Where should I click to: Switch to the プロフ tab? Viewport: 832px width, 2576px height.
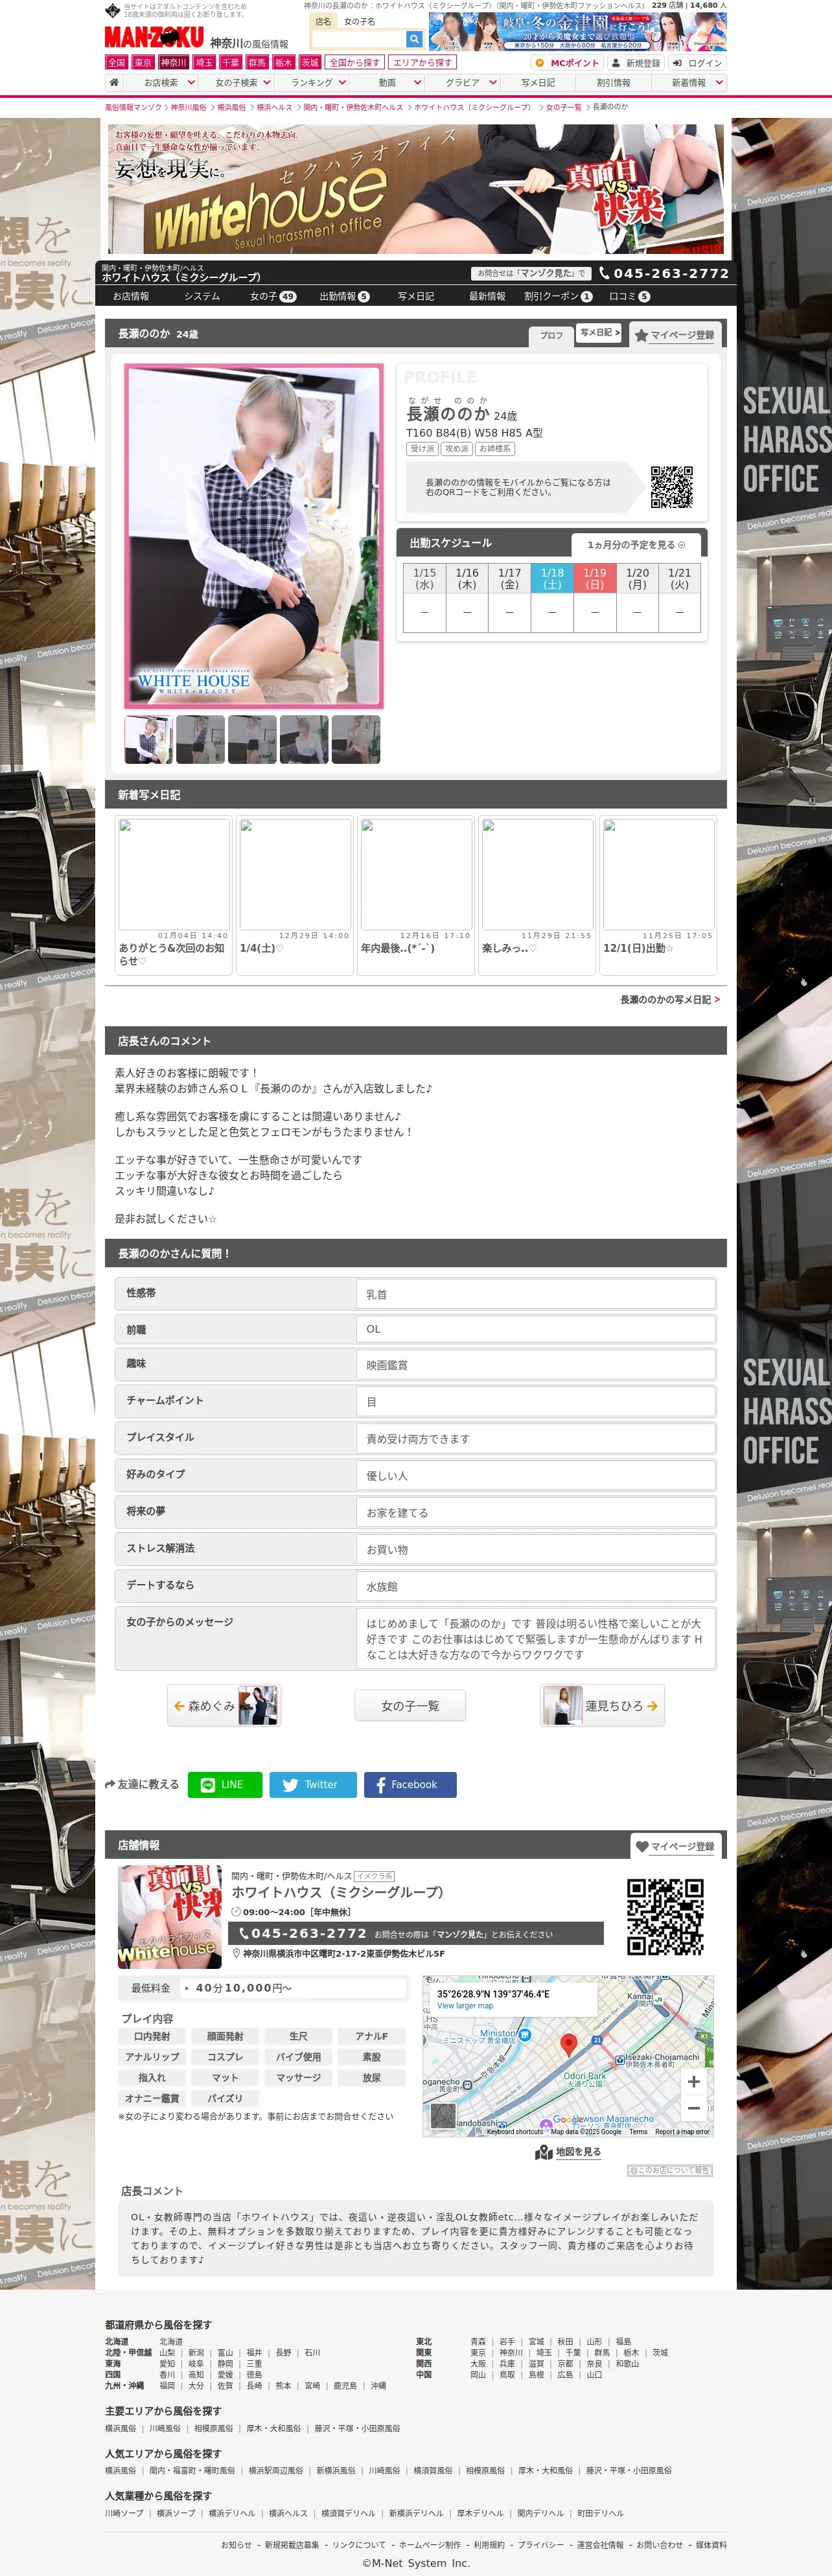pos(551,335)
